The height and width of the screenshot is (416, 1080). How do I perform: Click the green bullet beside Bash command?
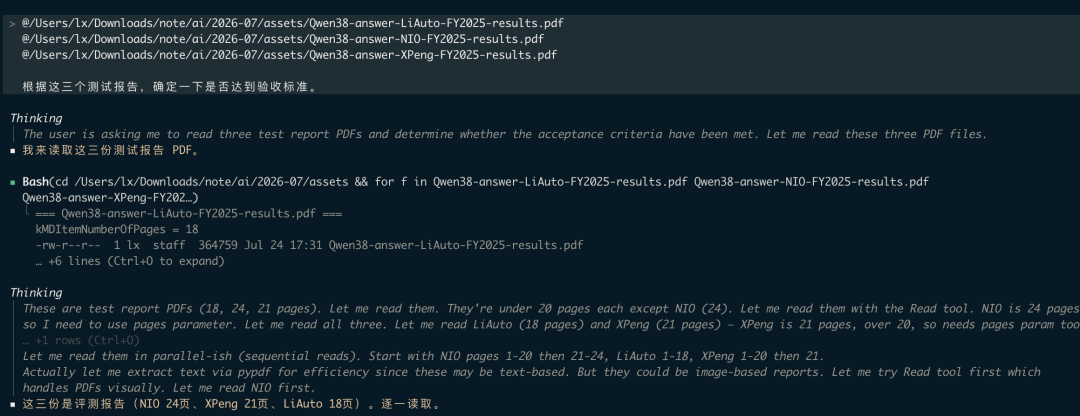(13, 182)
